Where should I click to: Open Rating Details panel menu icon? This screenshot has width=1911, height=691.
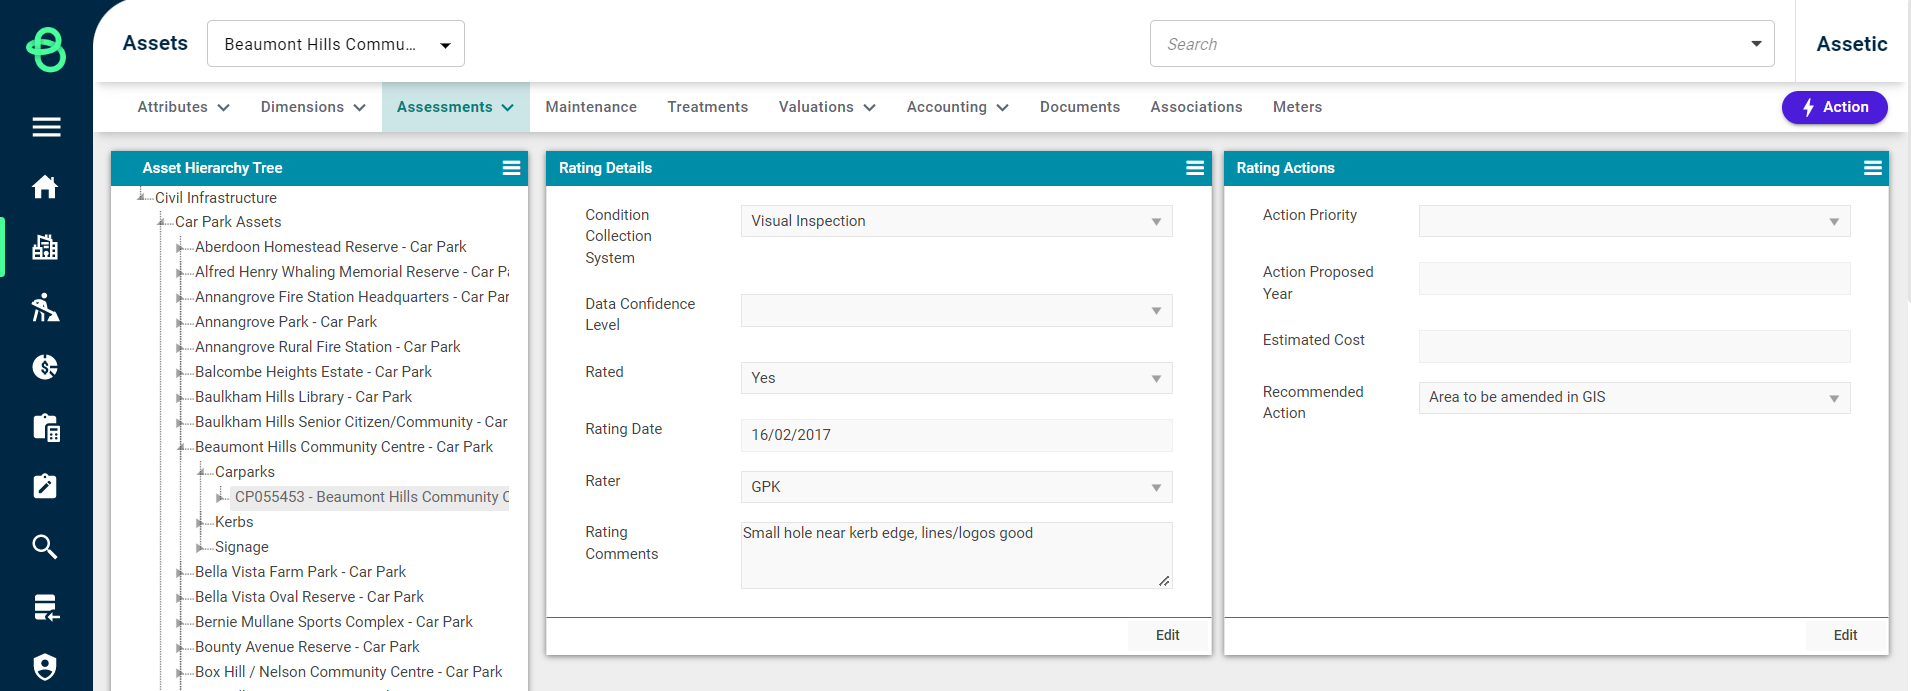pyautogui.click(x=1195, y=168)
